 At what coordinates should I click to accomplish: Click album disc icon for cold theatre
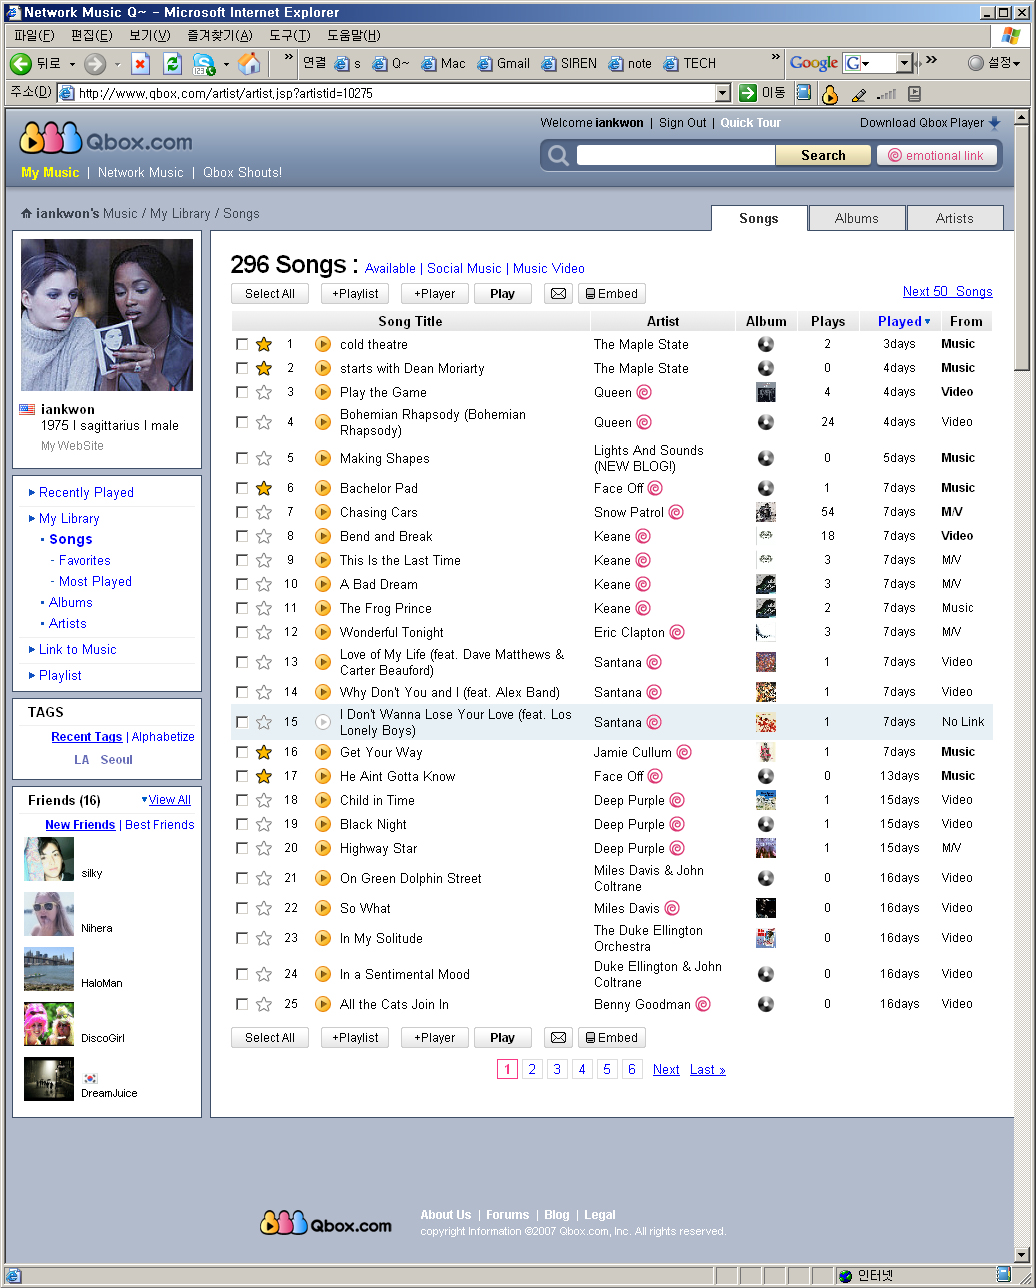pyautogui.click(x=766, y=344)
